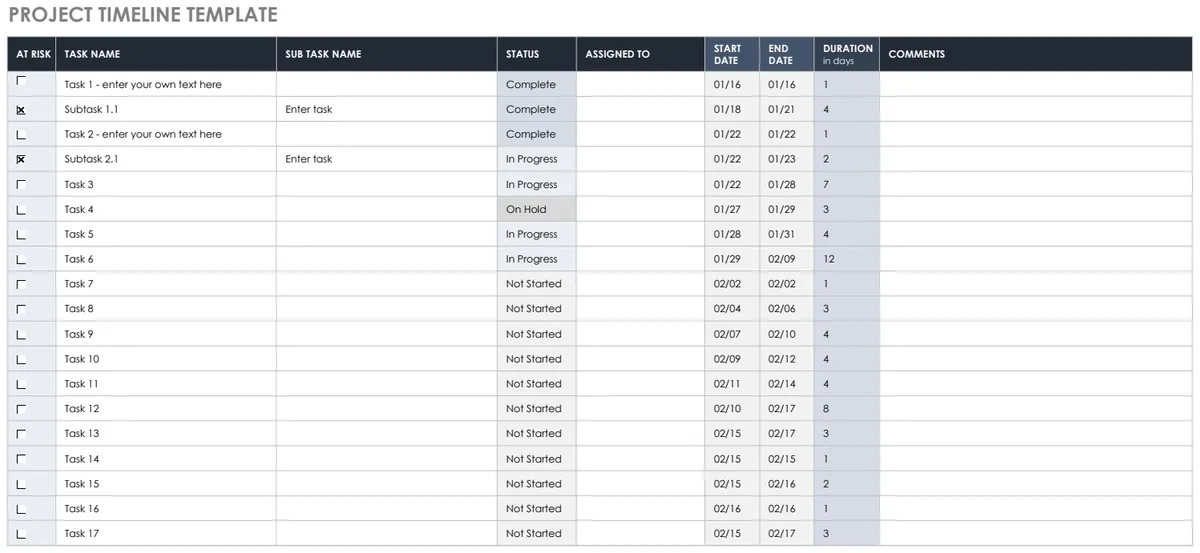Image resolution: width=1200 pixels, height=553 pixels.
Task: Select the Complete status for Task 1
Action: (x=537, y=84)
